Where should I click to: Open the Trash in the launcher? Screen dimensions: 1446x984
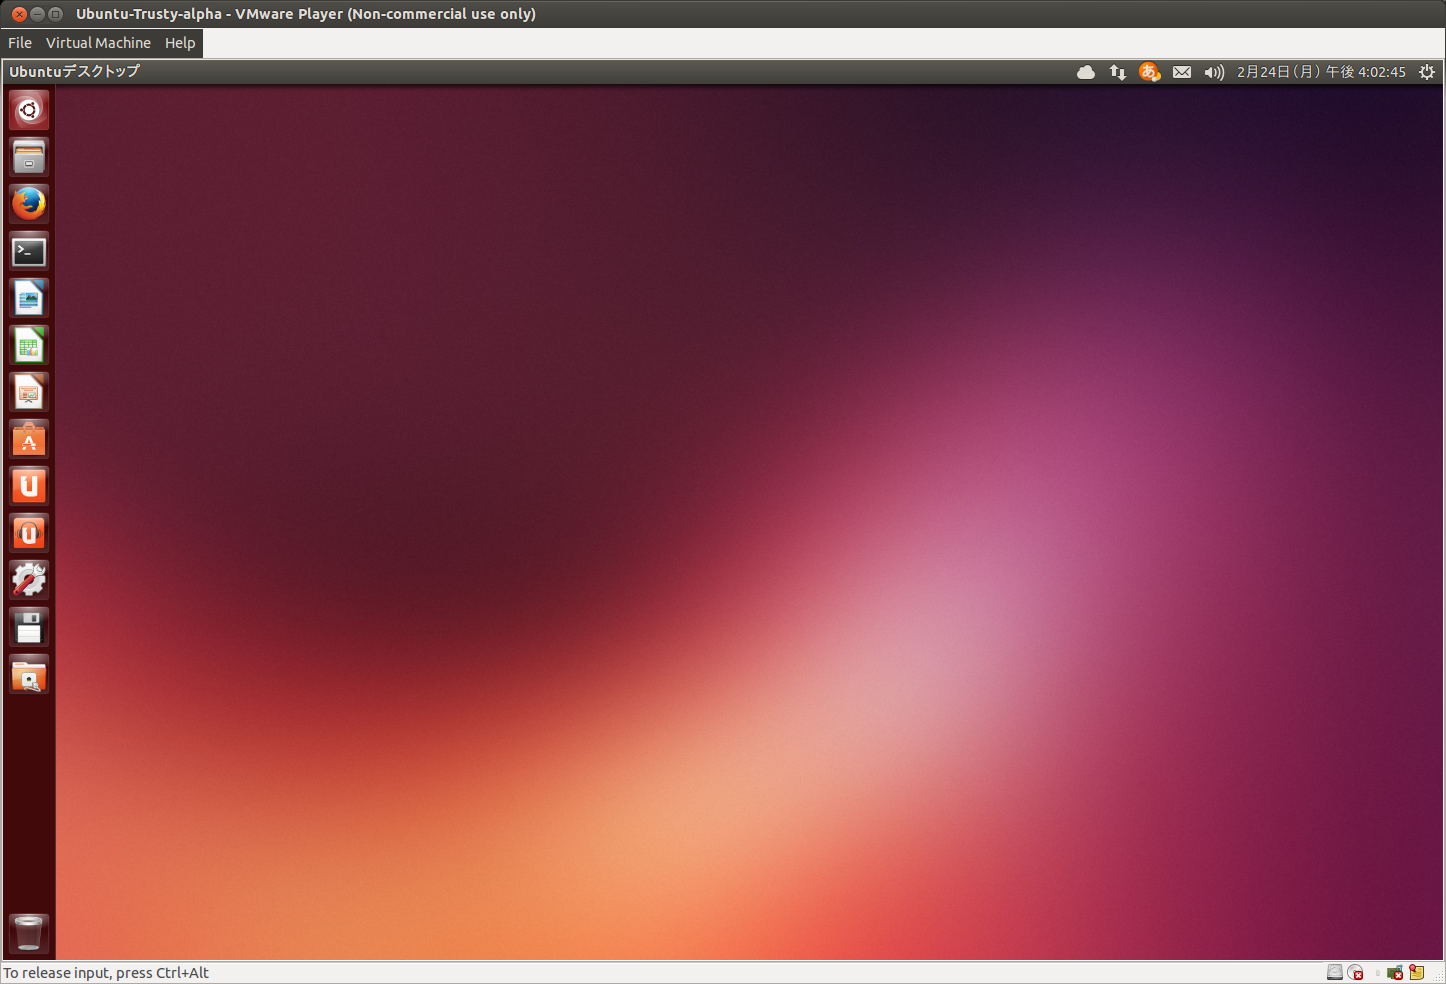pos(29,932)
